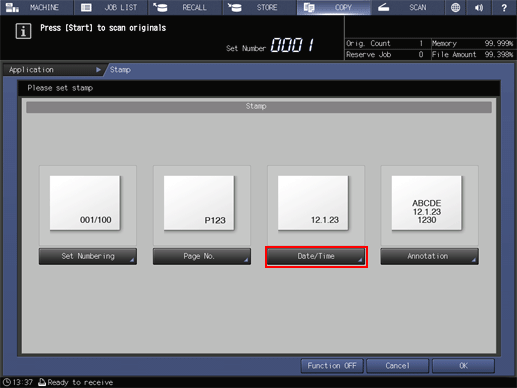Select the 001/100 set numbering thumbnail
The width and height of the screenshot is (517, 388).
click(x=85, y=203)
